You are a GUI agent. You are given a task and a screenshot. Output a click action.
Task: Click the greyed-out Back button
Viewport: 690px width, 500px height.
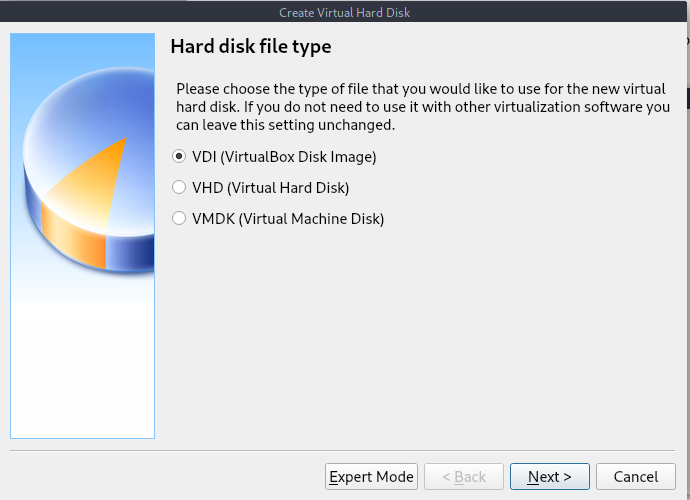click(x=464, y=476)
